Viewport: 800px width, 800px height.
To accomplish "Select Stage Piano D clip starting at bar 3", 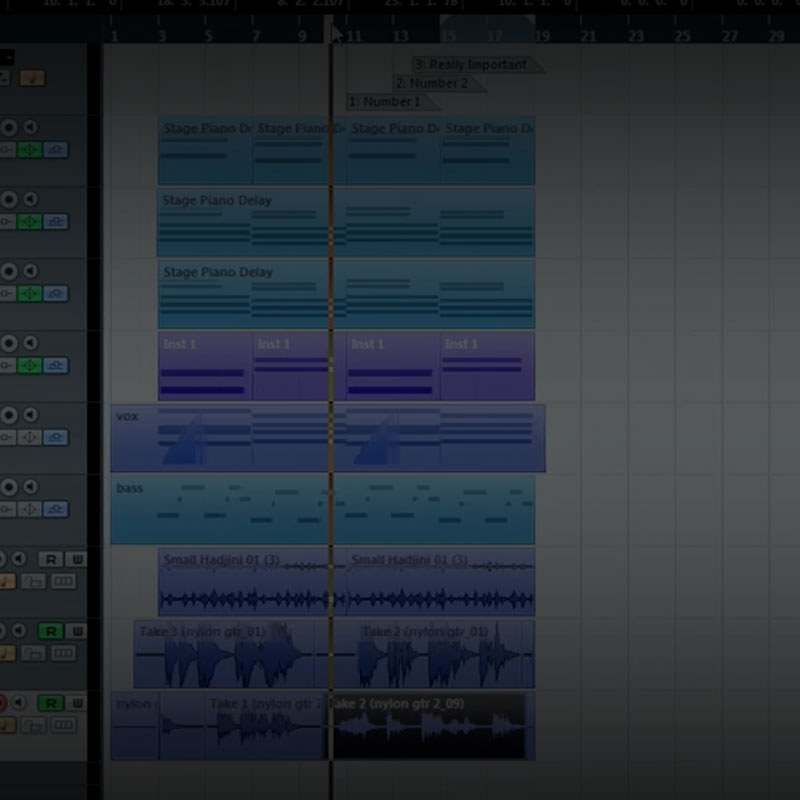I will [206, 151].
